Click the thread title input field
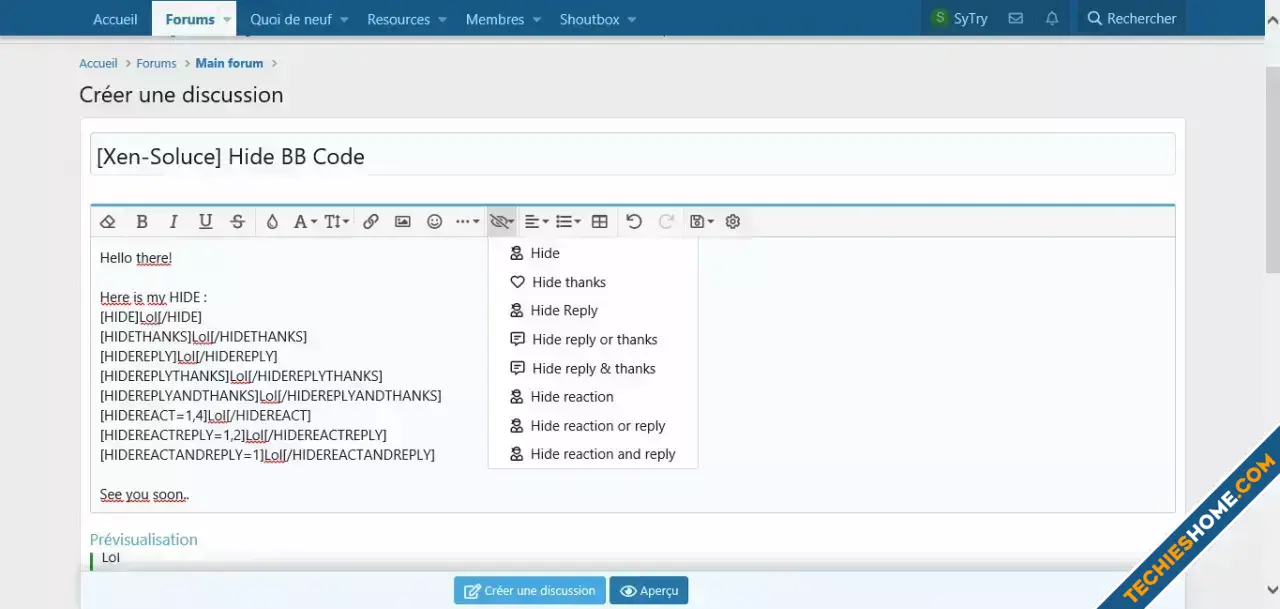This screenshot has height=609, width=1280. (x=632, y=155)
